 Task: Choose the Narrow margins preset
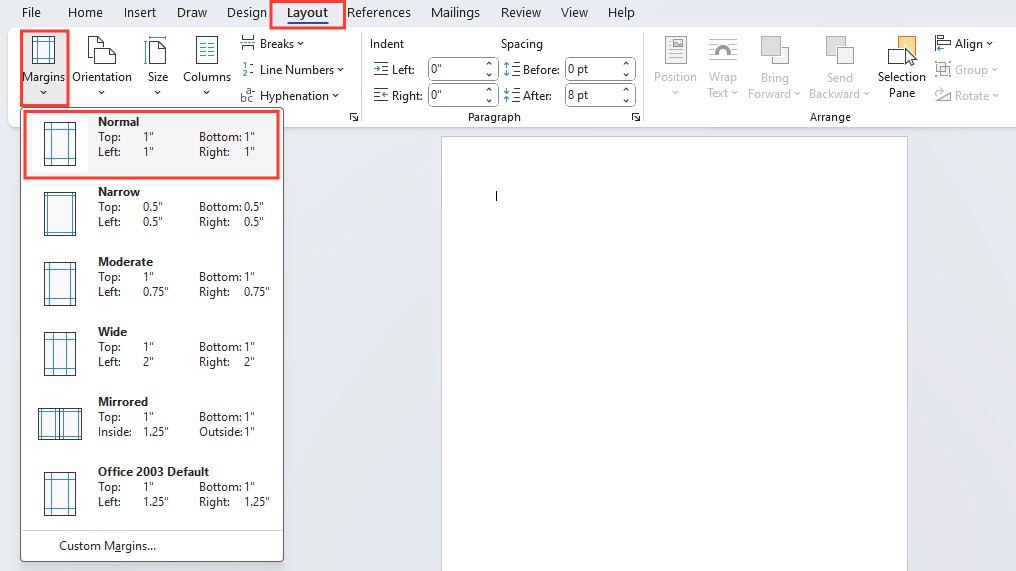click(152, 214)
